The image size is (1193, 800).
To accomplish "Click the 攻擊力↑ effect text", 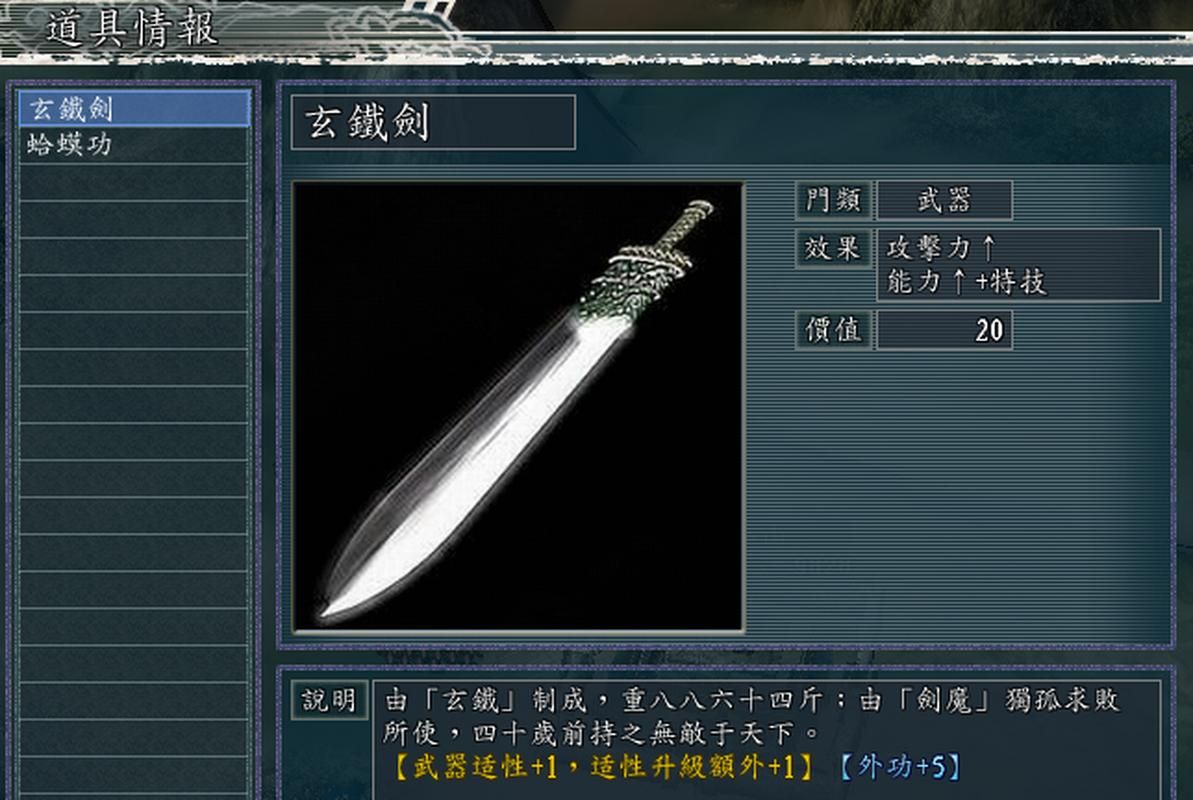I will [x=940, y=247].
